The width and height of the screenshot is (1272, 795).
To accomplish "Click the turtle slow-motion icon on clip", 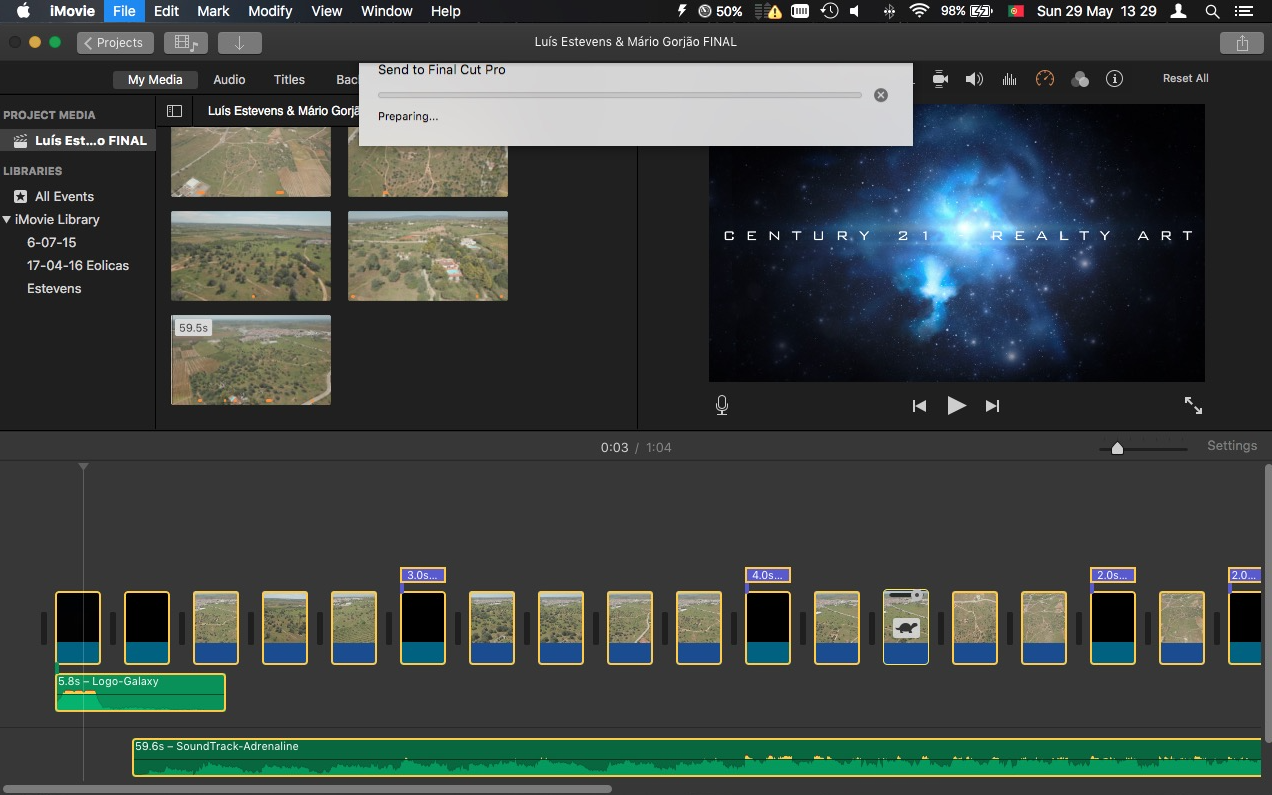I will (906, 629).
